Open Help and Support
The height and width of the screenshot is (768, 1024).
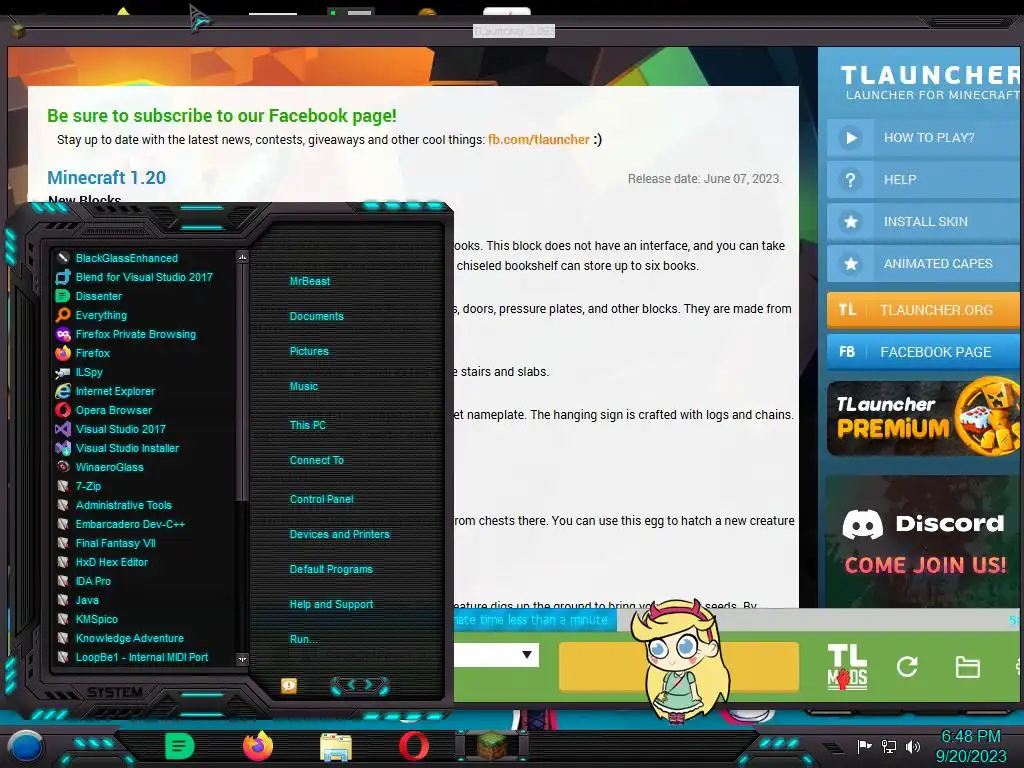(331, 604)
